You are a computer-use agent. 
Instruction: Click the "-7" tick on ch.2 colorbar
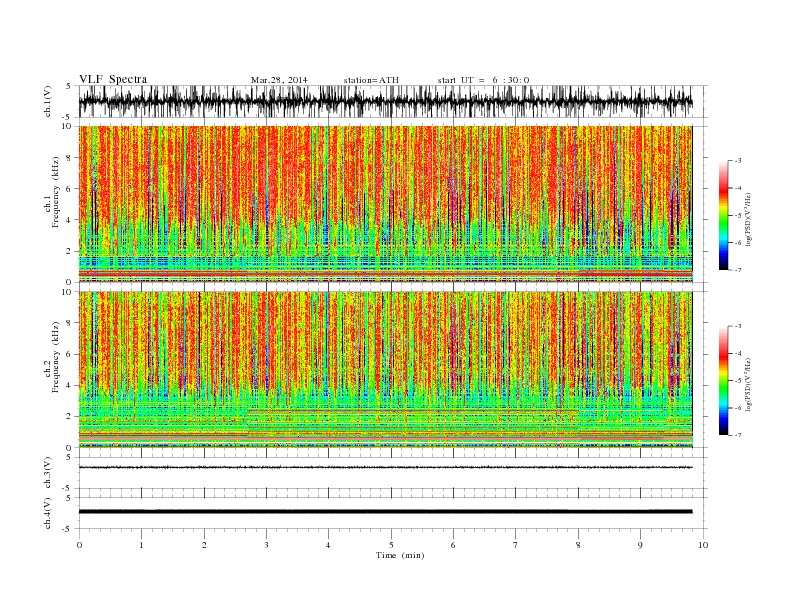pyautogui.click(x=738, y=435)
